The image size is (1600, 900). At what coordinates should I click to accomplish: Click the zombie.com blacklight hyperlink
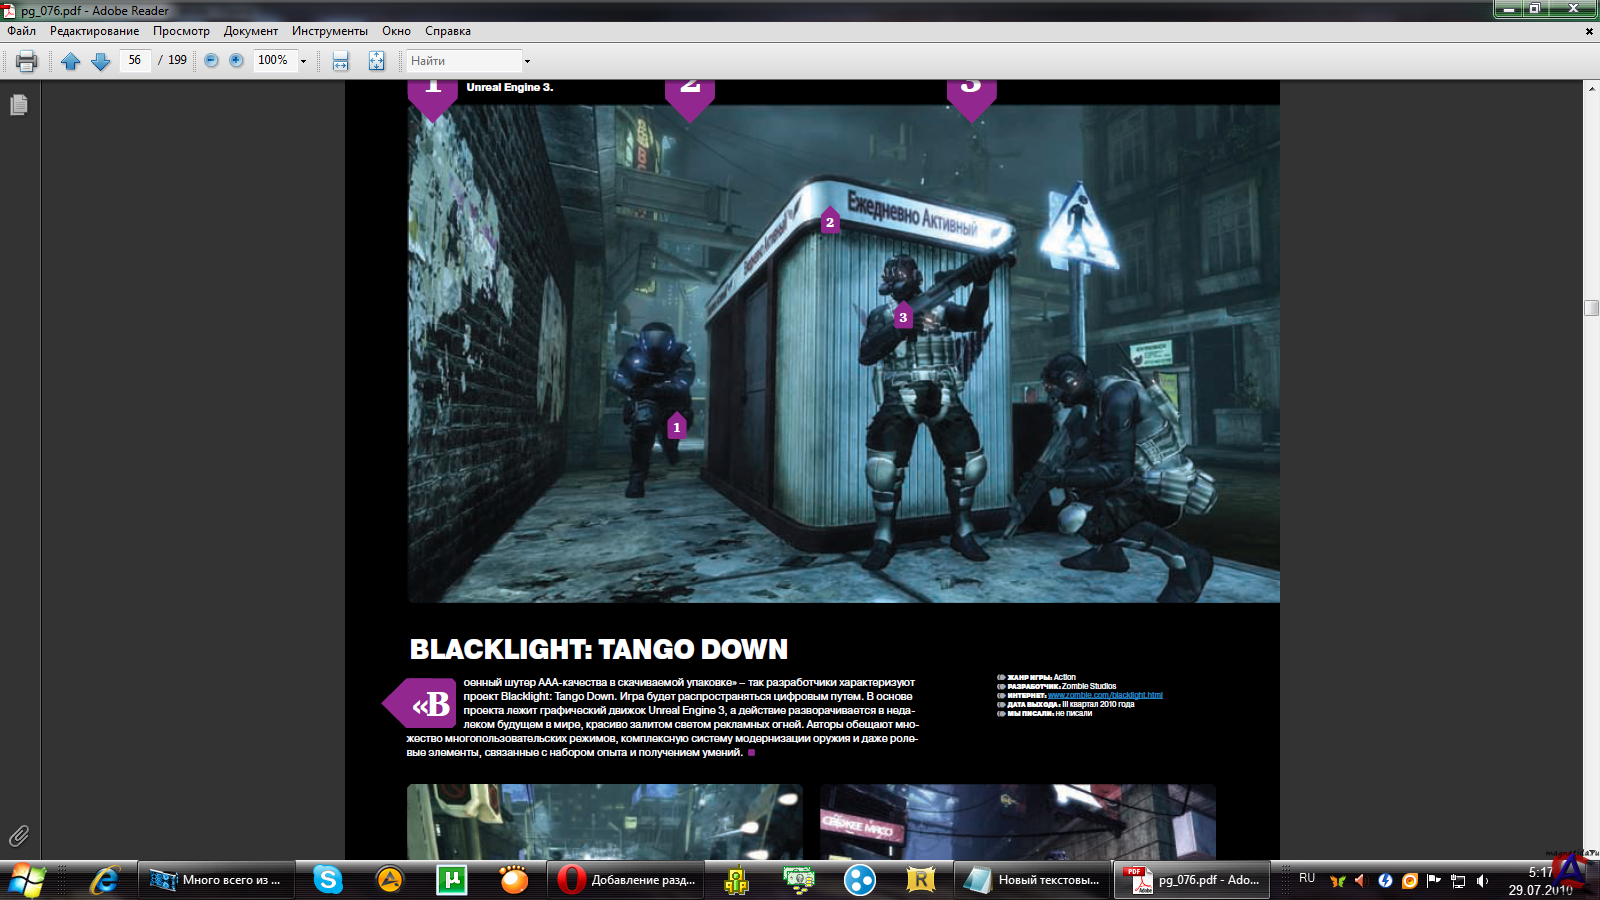(1105, 695)
